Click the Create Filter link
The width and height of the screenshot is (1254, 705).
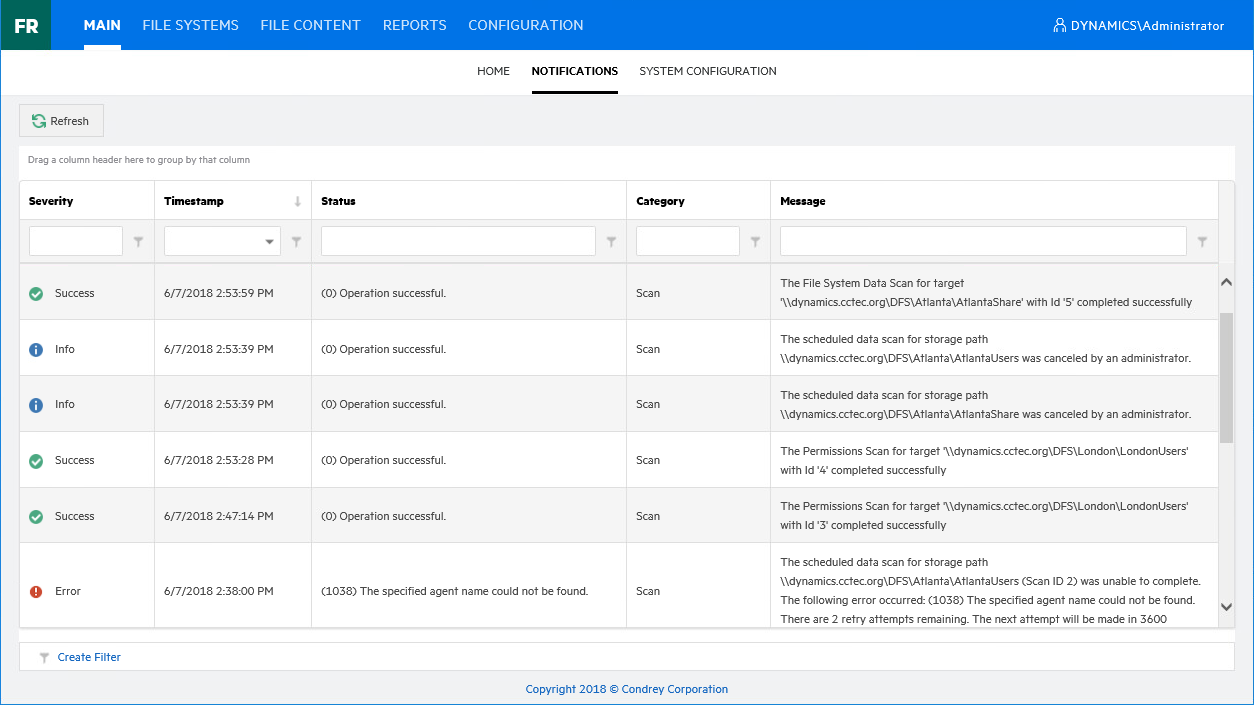pyautogui.click(x=89, y=657)
